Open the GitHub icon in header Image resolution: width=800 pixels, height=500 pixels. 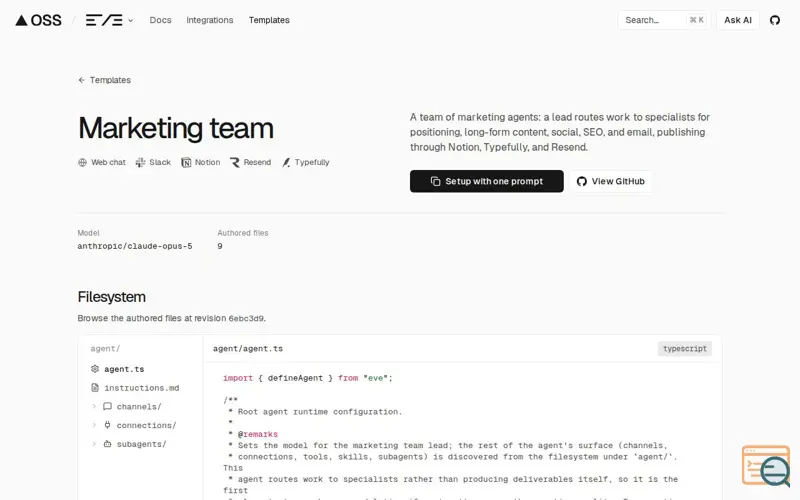click(x=774, y=20)
